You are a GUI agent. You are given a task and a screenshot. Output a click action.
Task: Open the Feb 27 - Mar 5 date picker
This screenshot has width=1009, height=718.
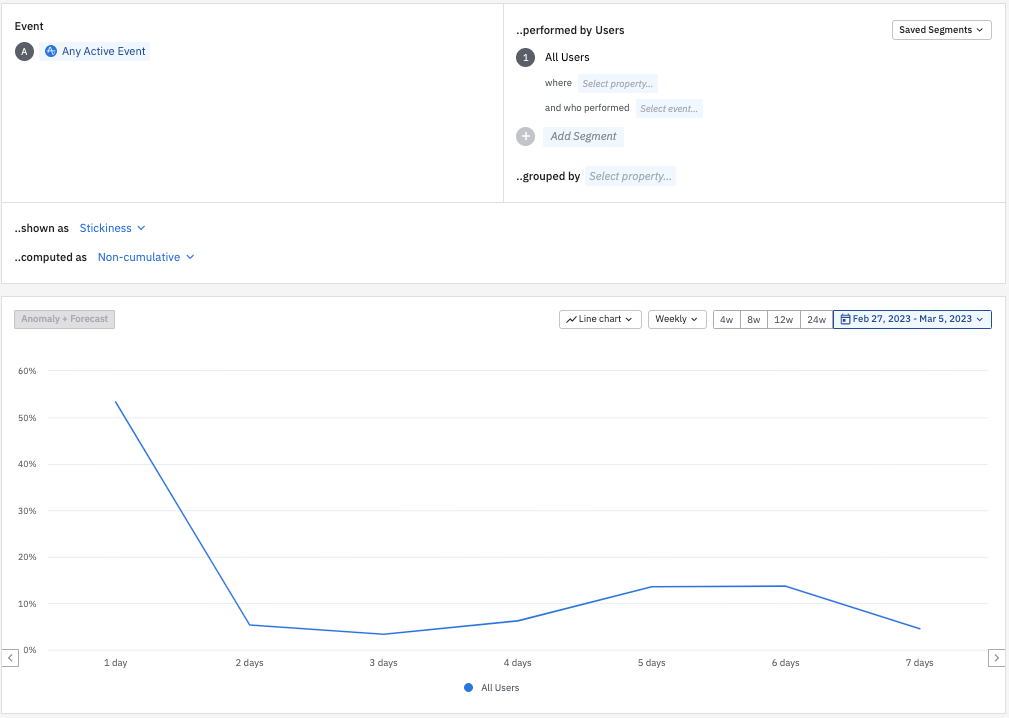pyautogui.click(x=912, y=319)
